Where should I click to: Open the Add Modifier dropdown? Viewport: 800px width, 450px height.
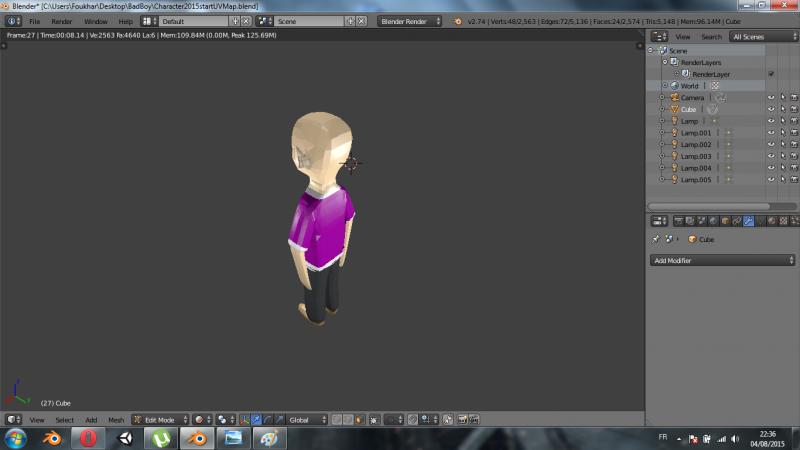[722, 260]
